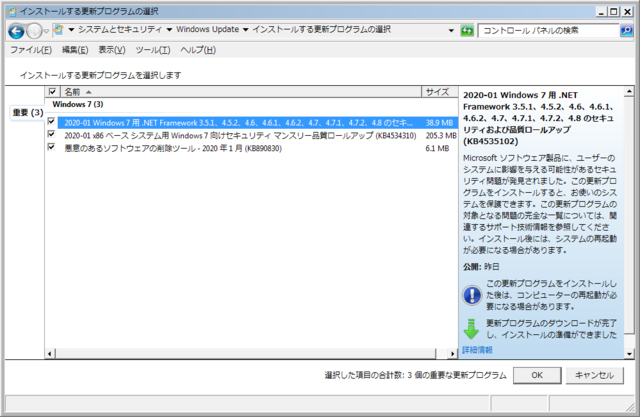This screenshot has height=417, width=640.
Task: Click the 205.3 MB size value
Action: point(441,135)
